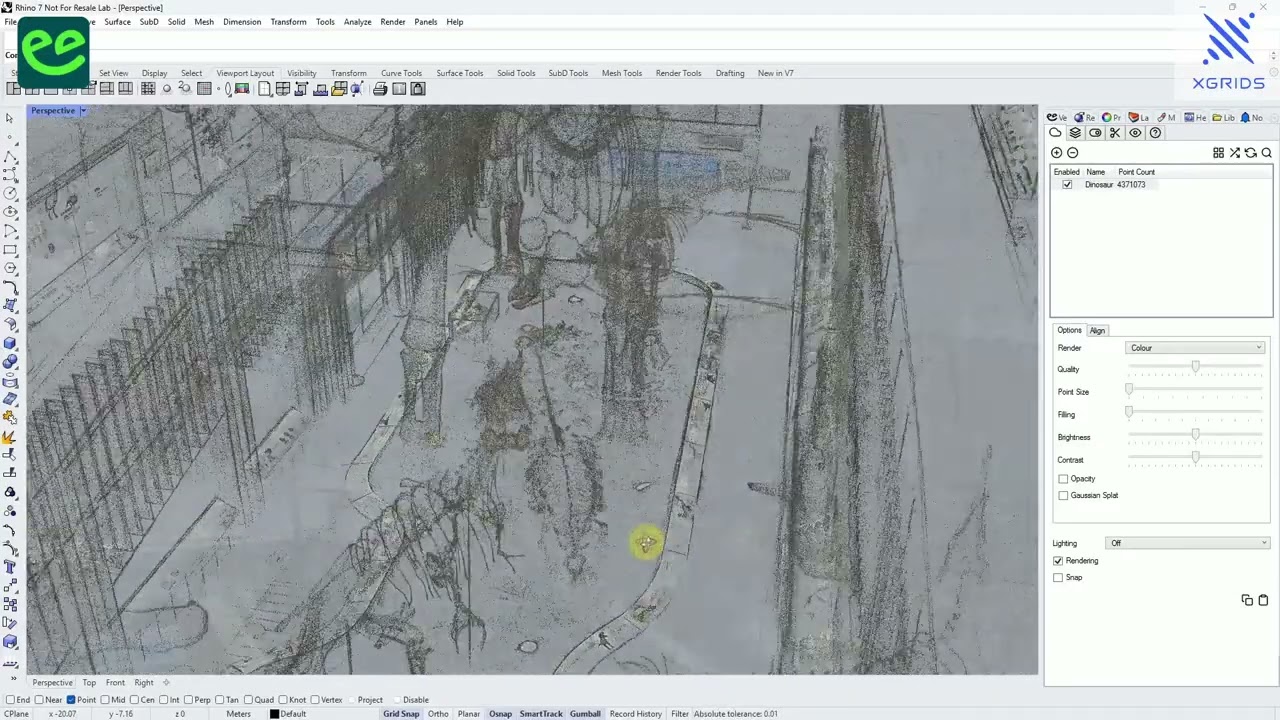Open the Surface menu
The width and height of the screenshot is (1280, 720).
(x=117, y=22)
